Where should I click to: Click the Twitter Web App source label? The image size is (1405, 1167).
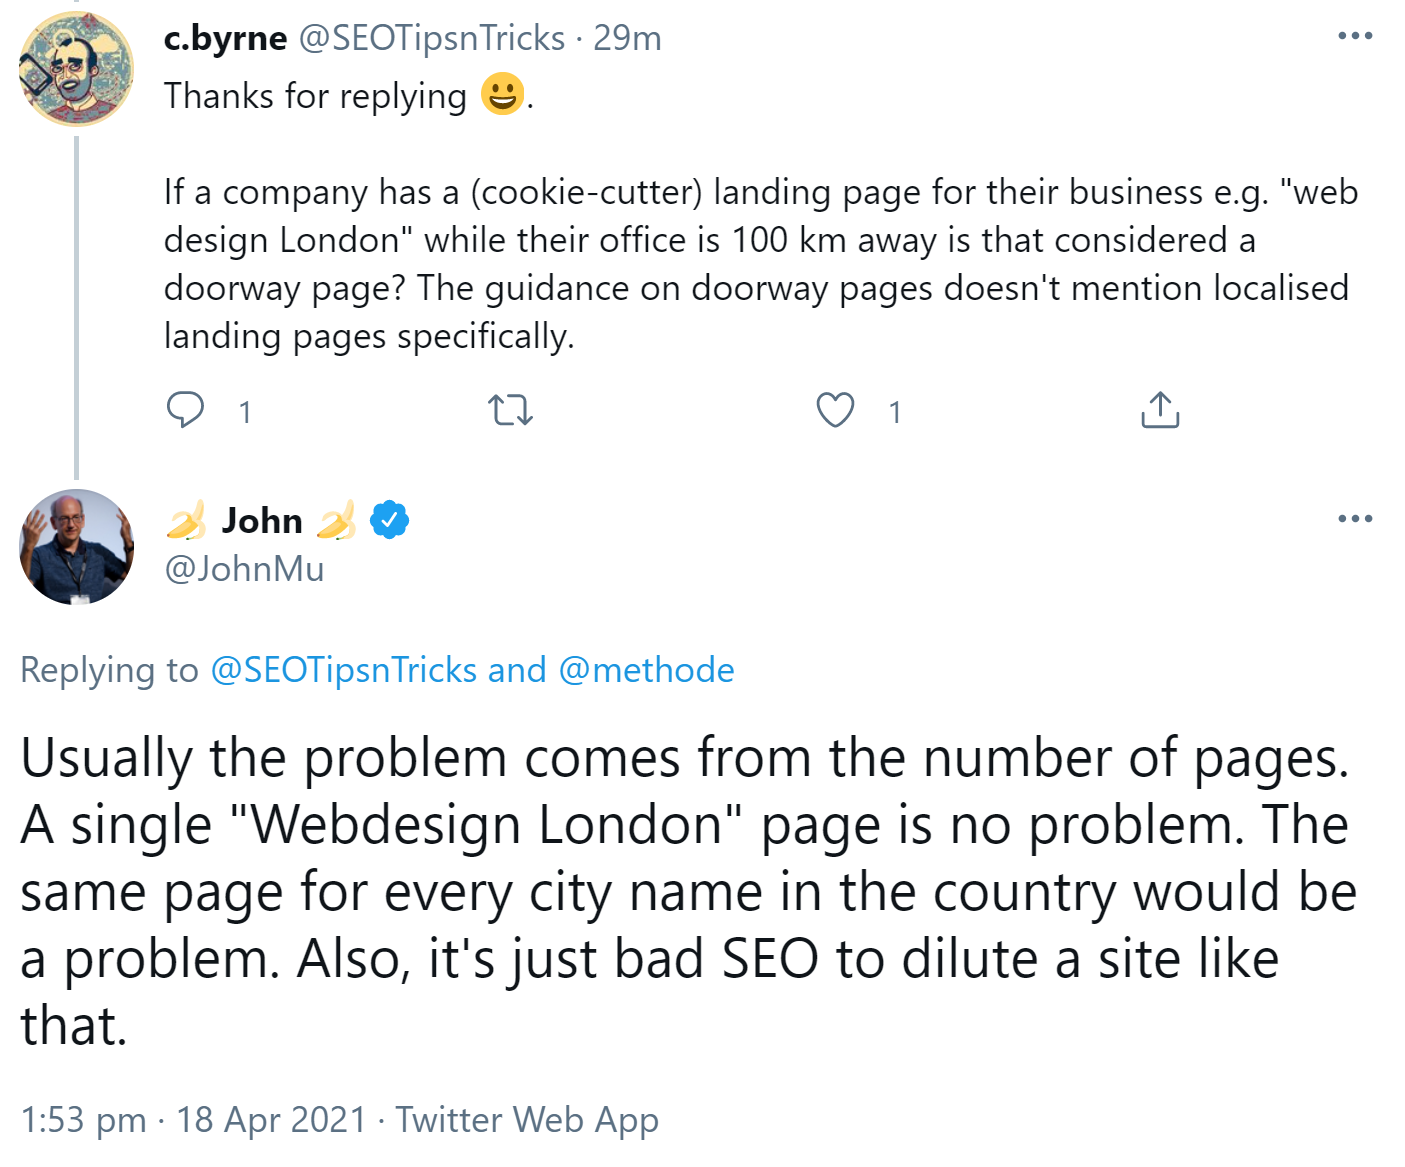[x=527, y=1120]
